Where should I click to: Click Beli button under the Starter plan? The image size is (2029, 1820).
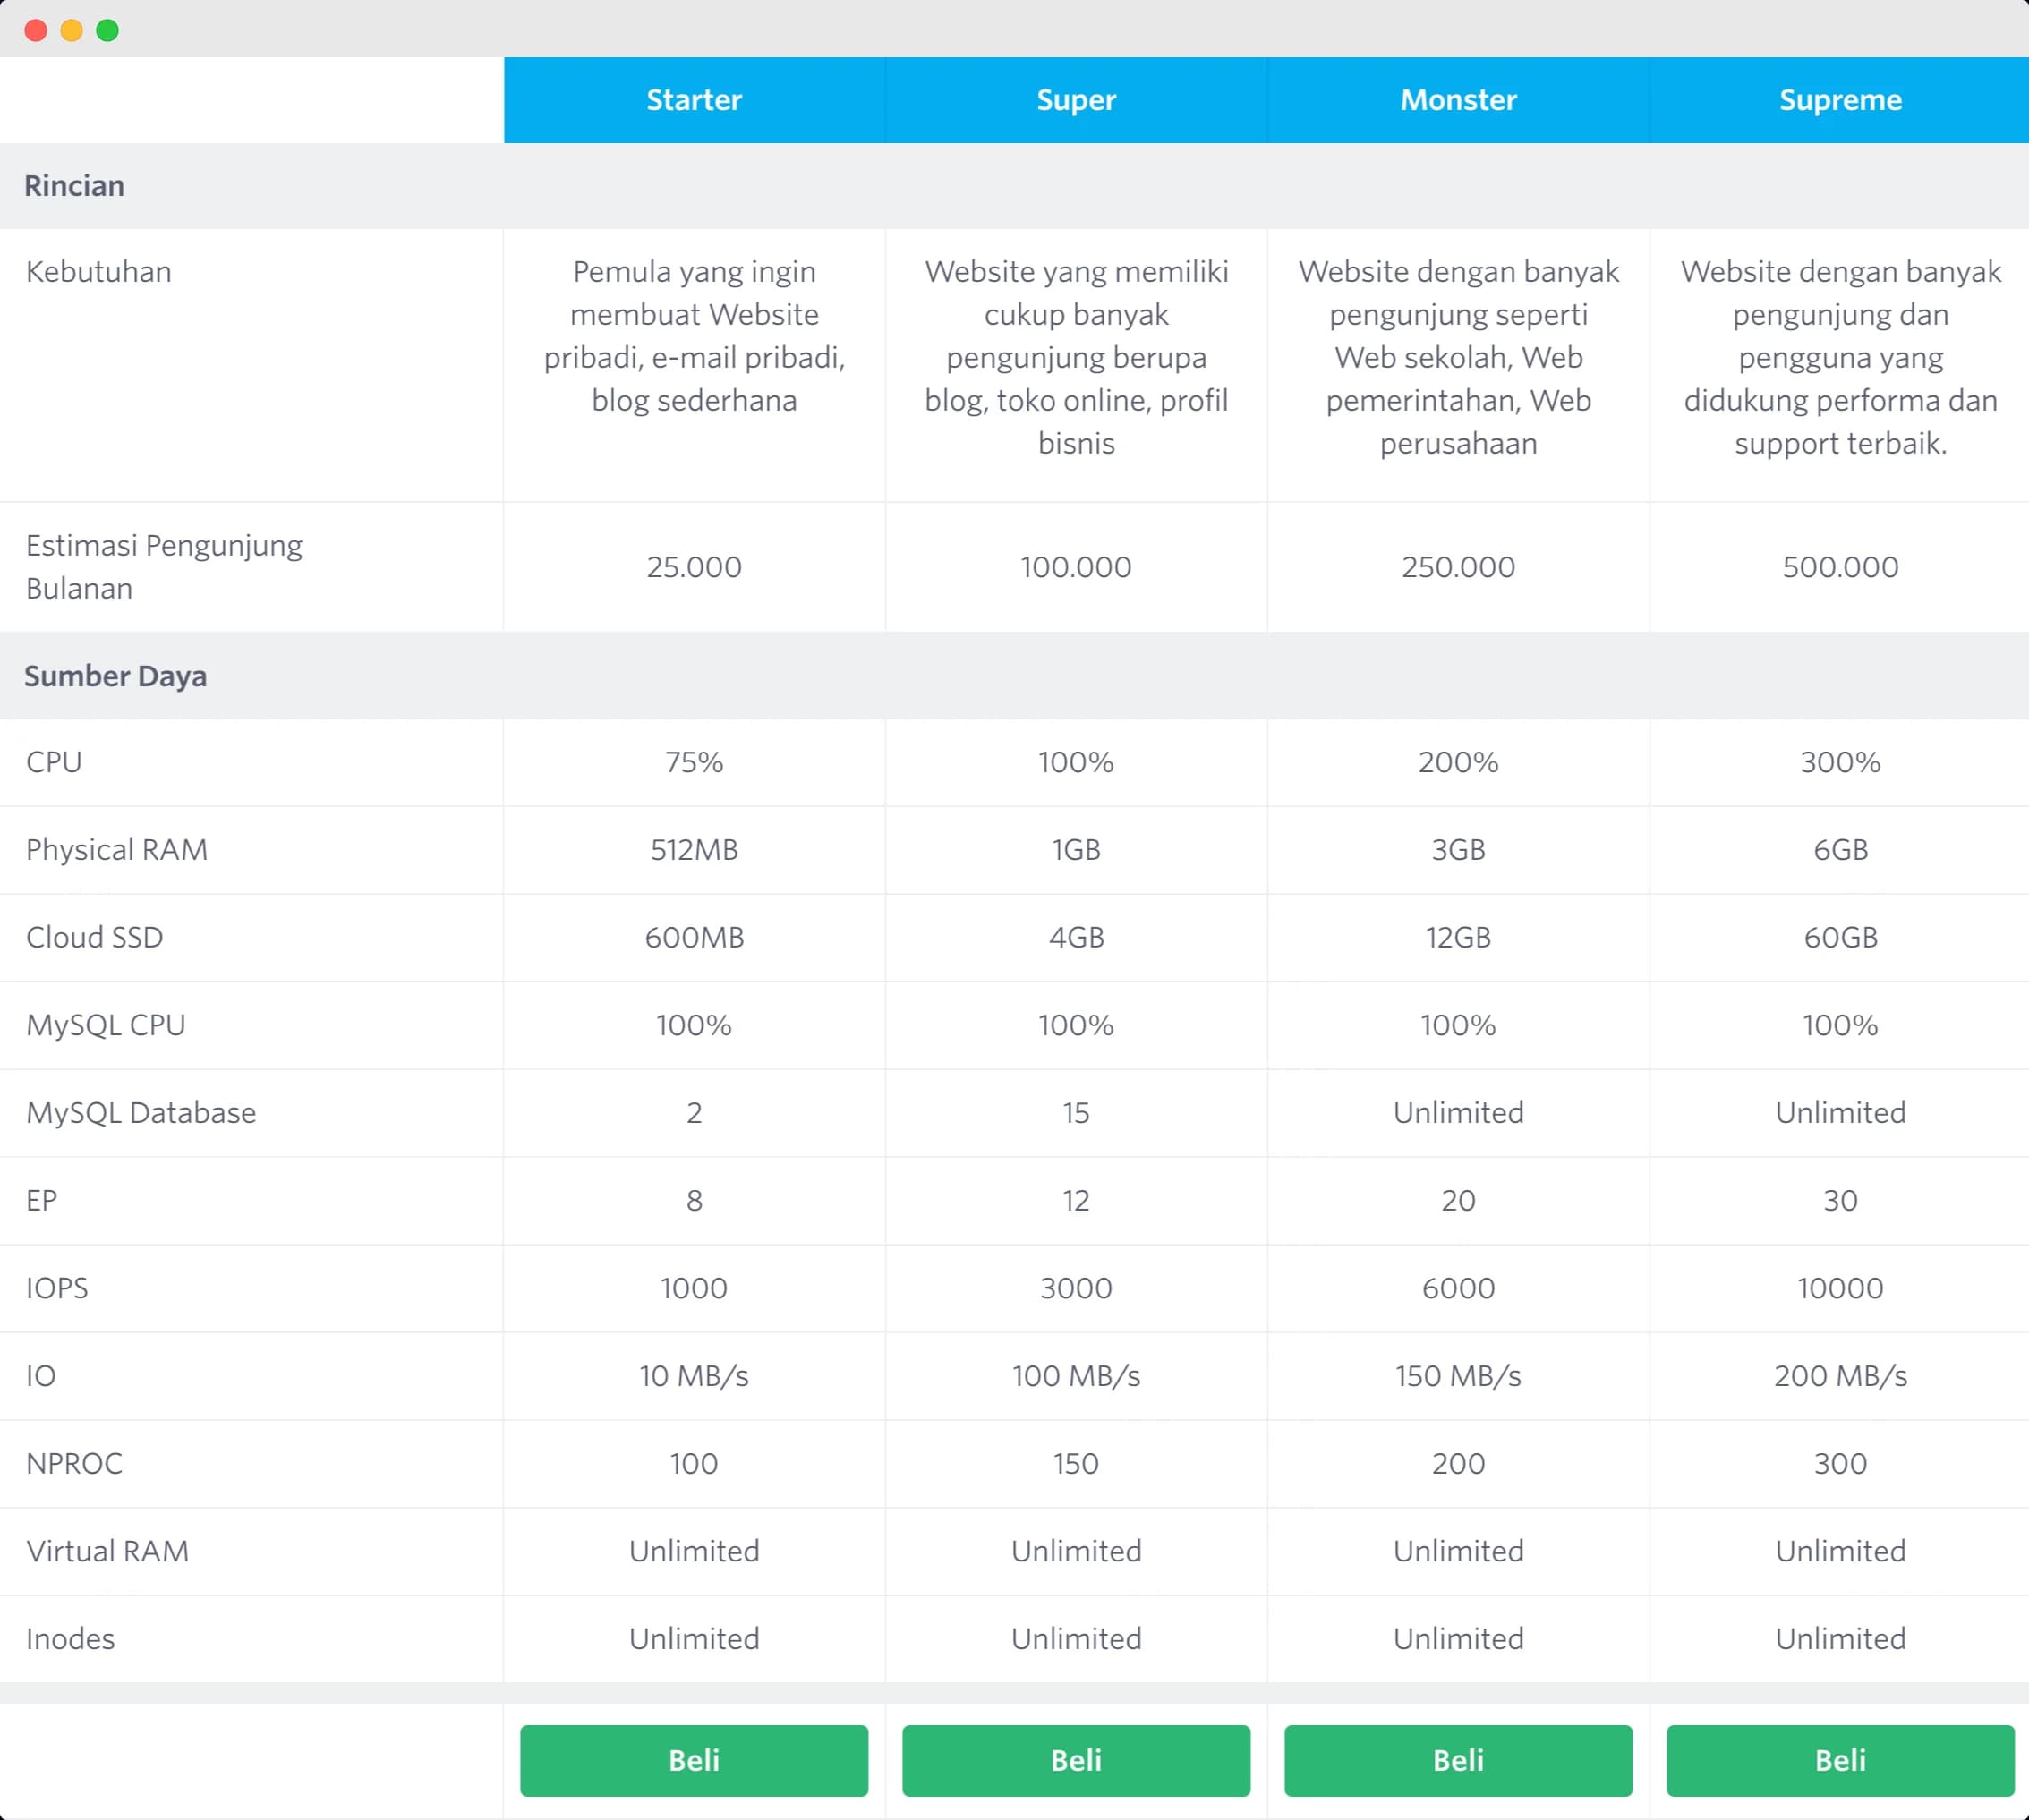point(694,1761)
